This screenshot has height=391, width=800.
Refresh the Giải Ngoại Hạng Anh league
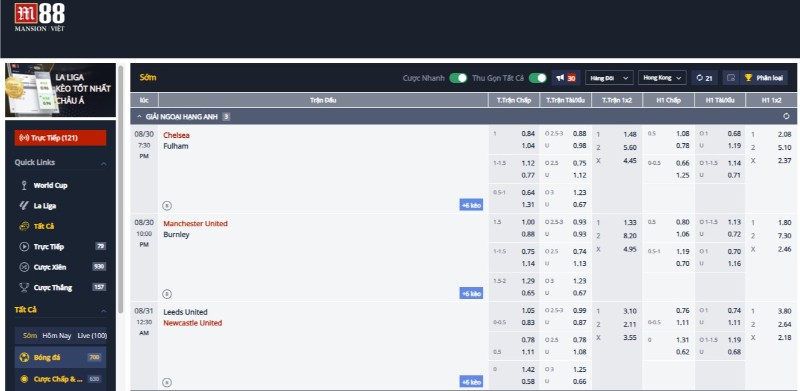pos(786,116)
